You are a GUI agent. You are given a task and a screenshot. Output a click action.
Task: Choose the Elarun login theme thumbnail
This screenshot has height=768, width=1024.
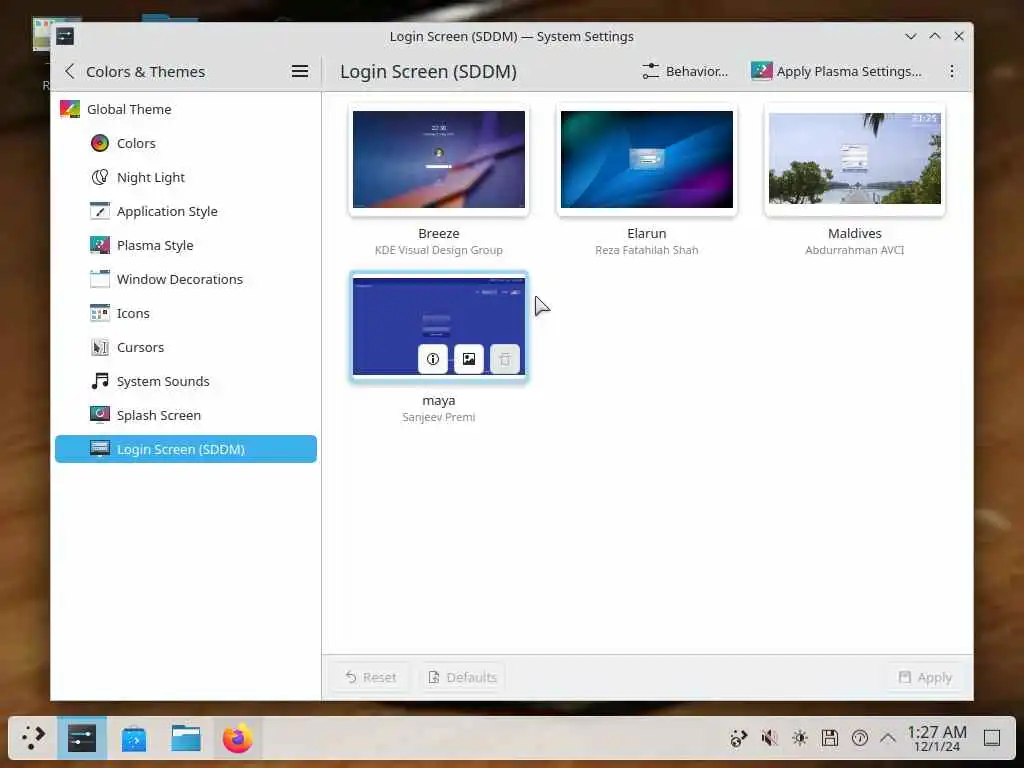pyautogui.click(x=647, y=159)
